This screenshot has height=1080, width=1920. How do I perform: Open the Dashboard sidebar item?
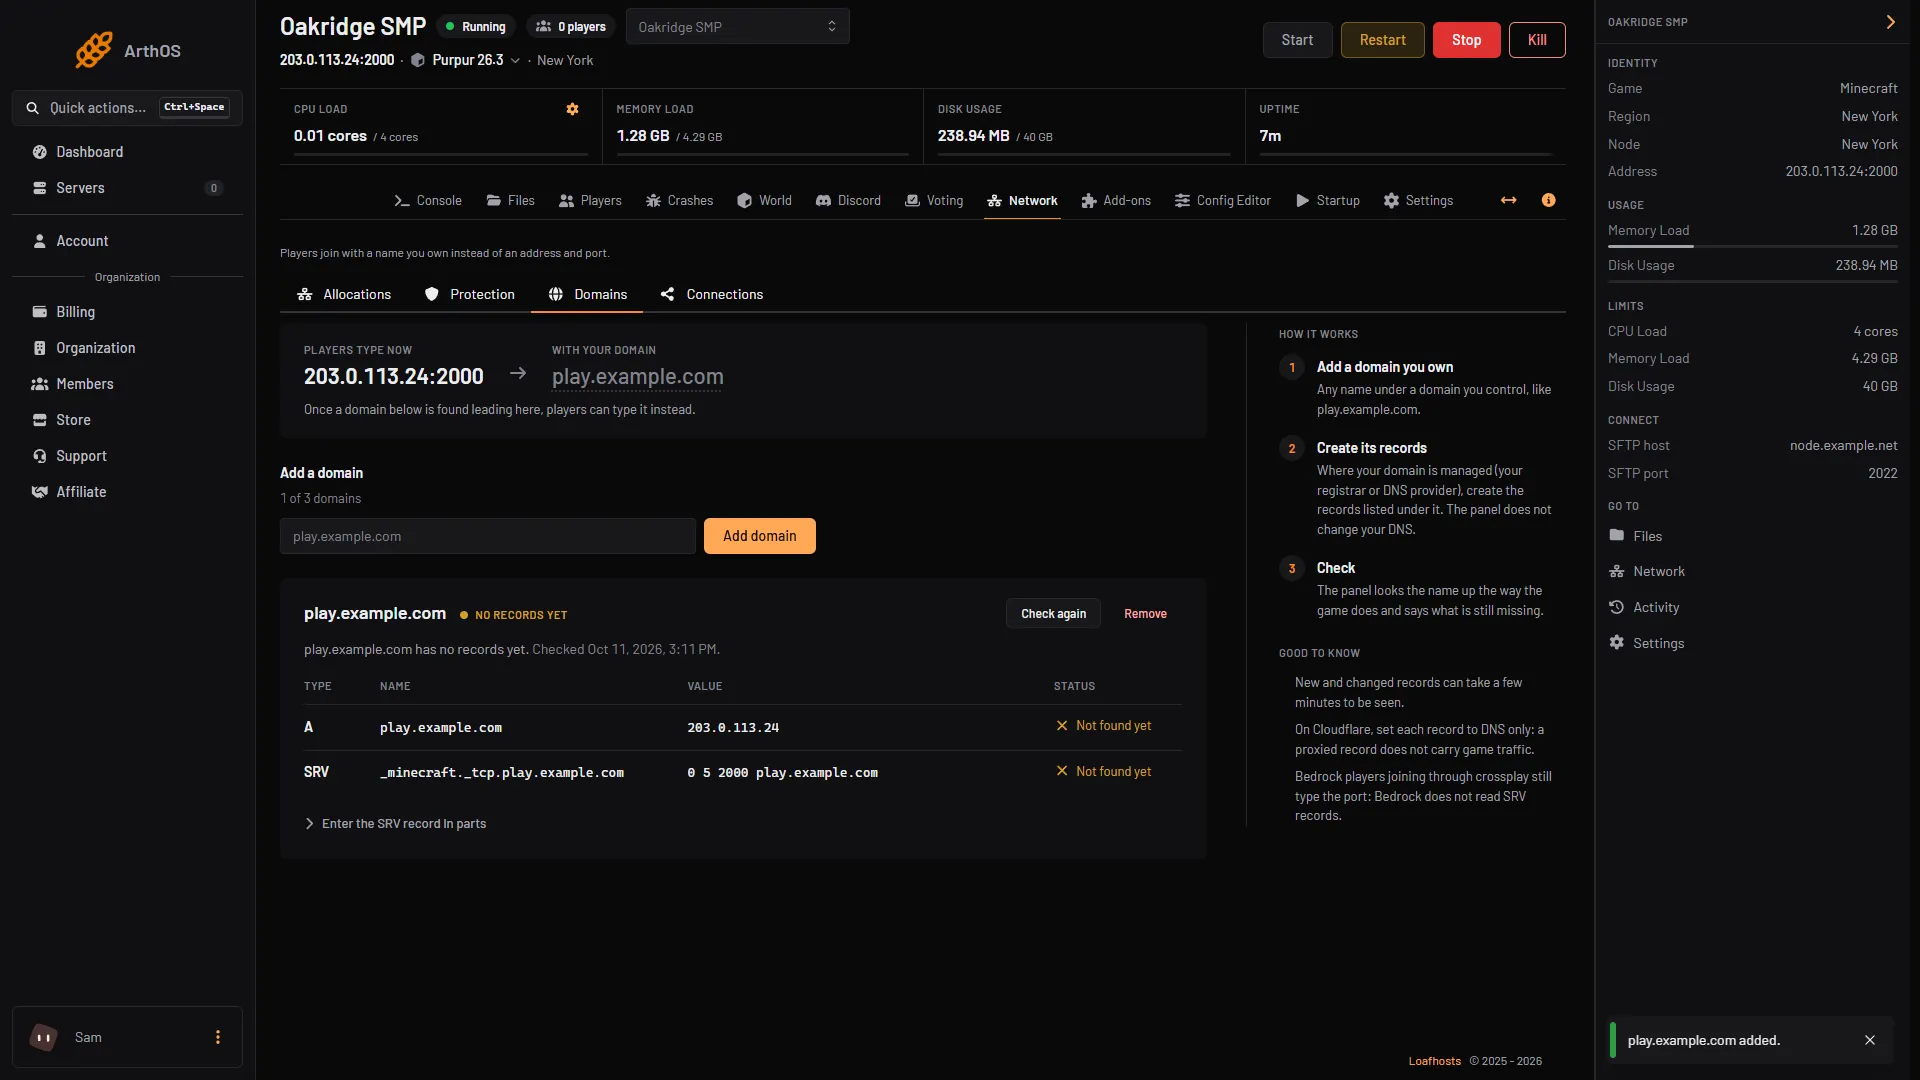click(127, 152)
